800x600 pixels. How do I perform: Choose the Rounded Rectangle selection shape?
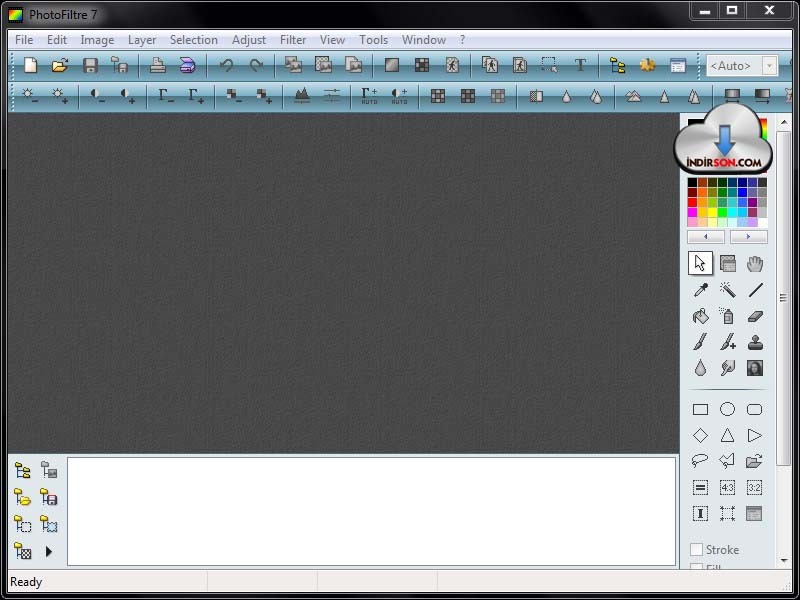pos(755,409)
